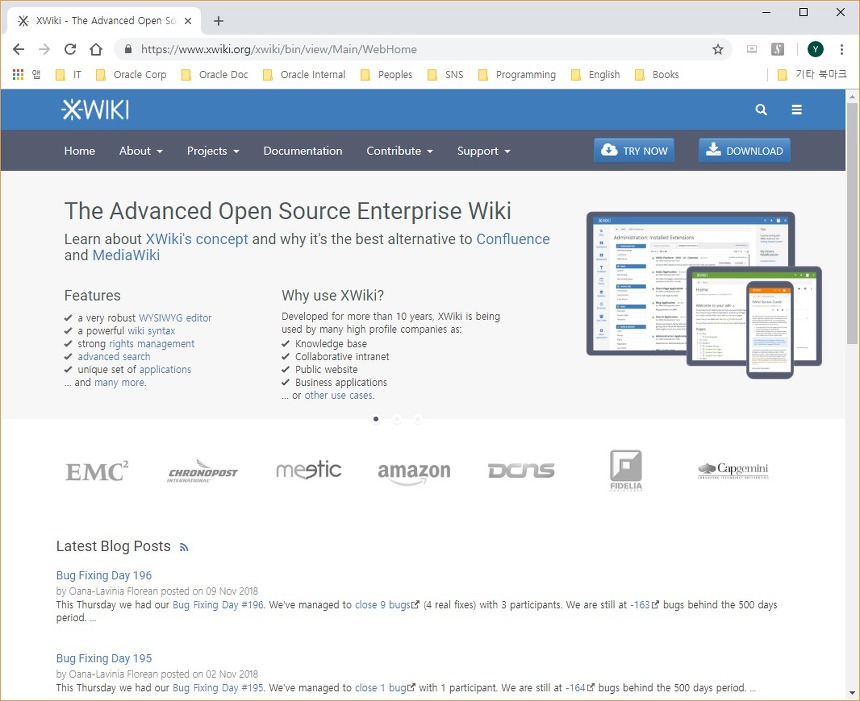Go to browser home page icon
860x701 pixels.
(96, 49)
